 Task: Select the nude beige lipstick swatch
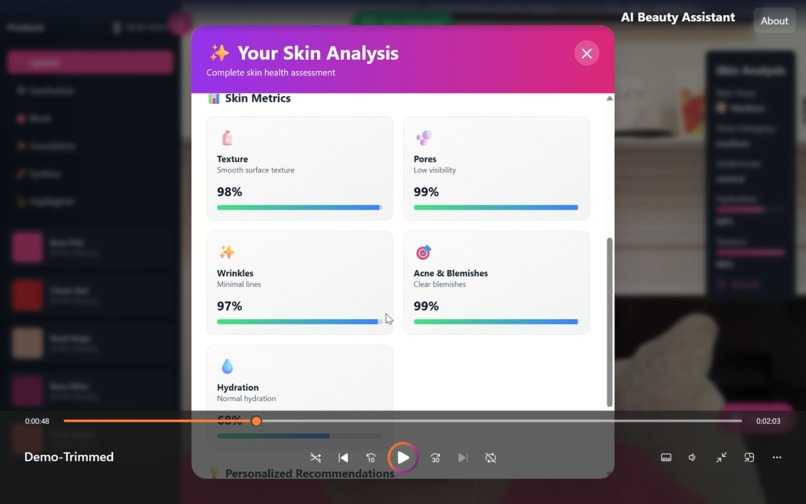click(x=27, y=343)
